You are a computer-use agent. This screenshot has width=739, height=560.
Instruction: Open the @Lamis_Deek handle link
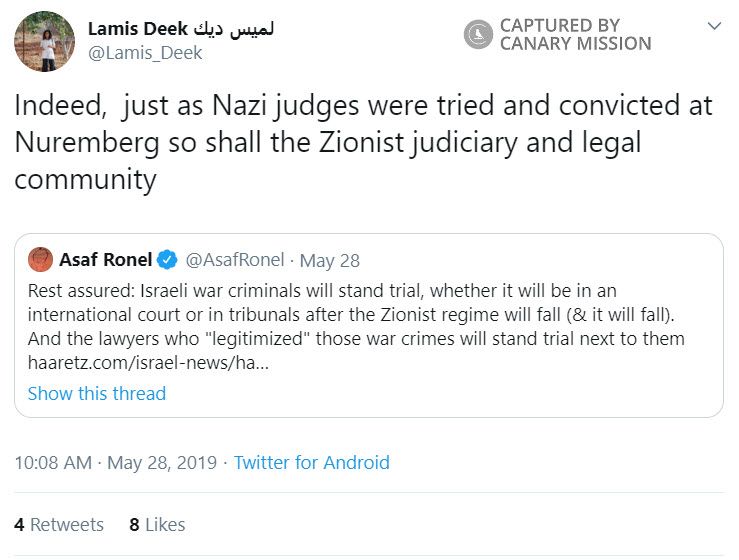pyautogui.click(x=145, y=53)
